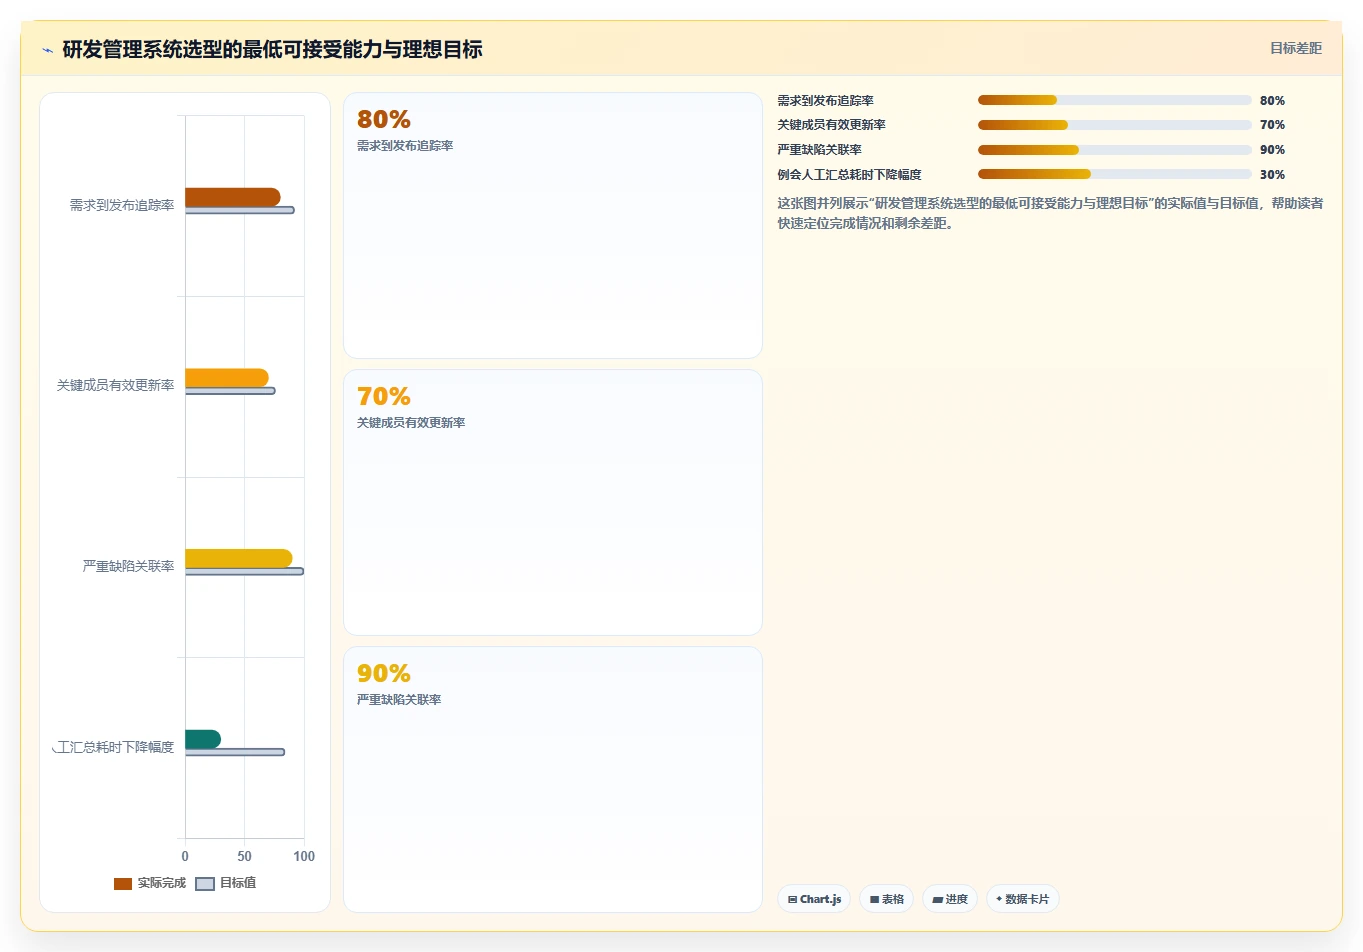Viewport: 1363px width, 952px height.
Task: Click the 70% value in the progress list
Action: tap(1272, 125)
